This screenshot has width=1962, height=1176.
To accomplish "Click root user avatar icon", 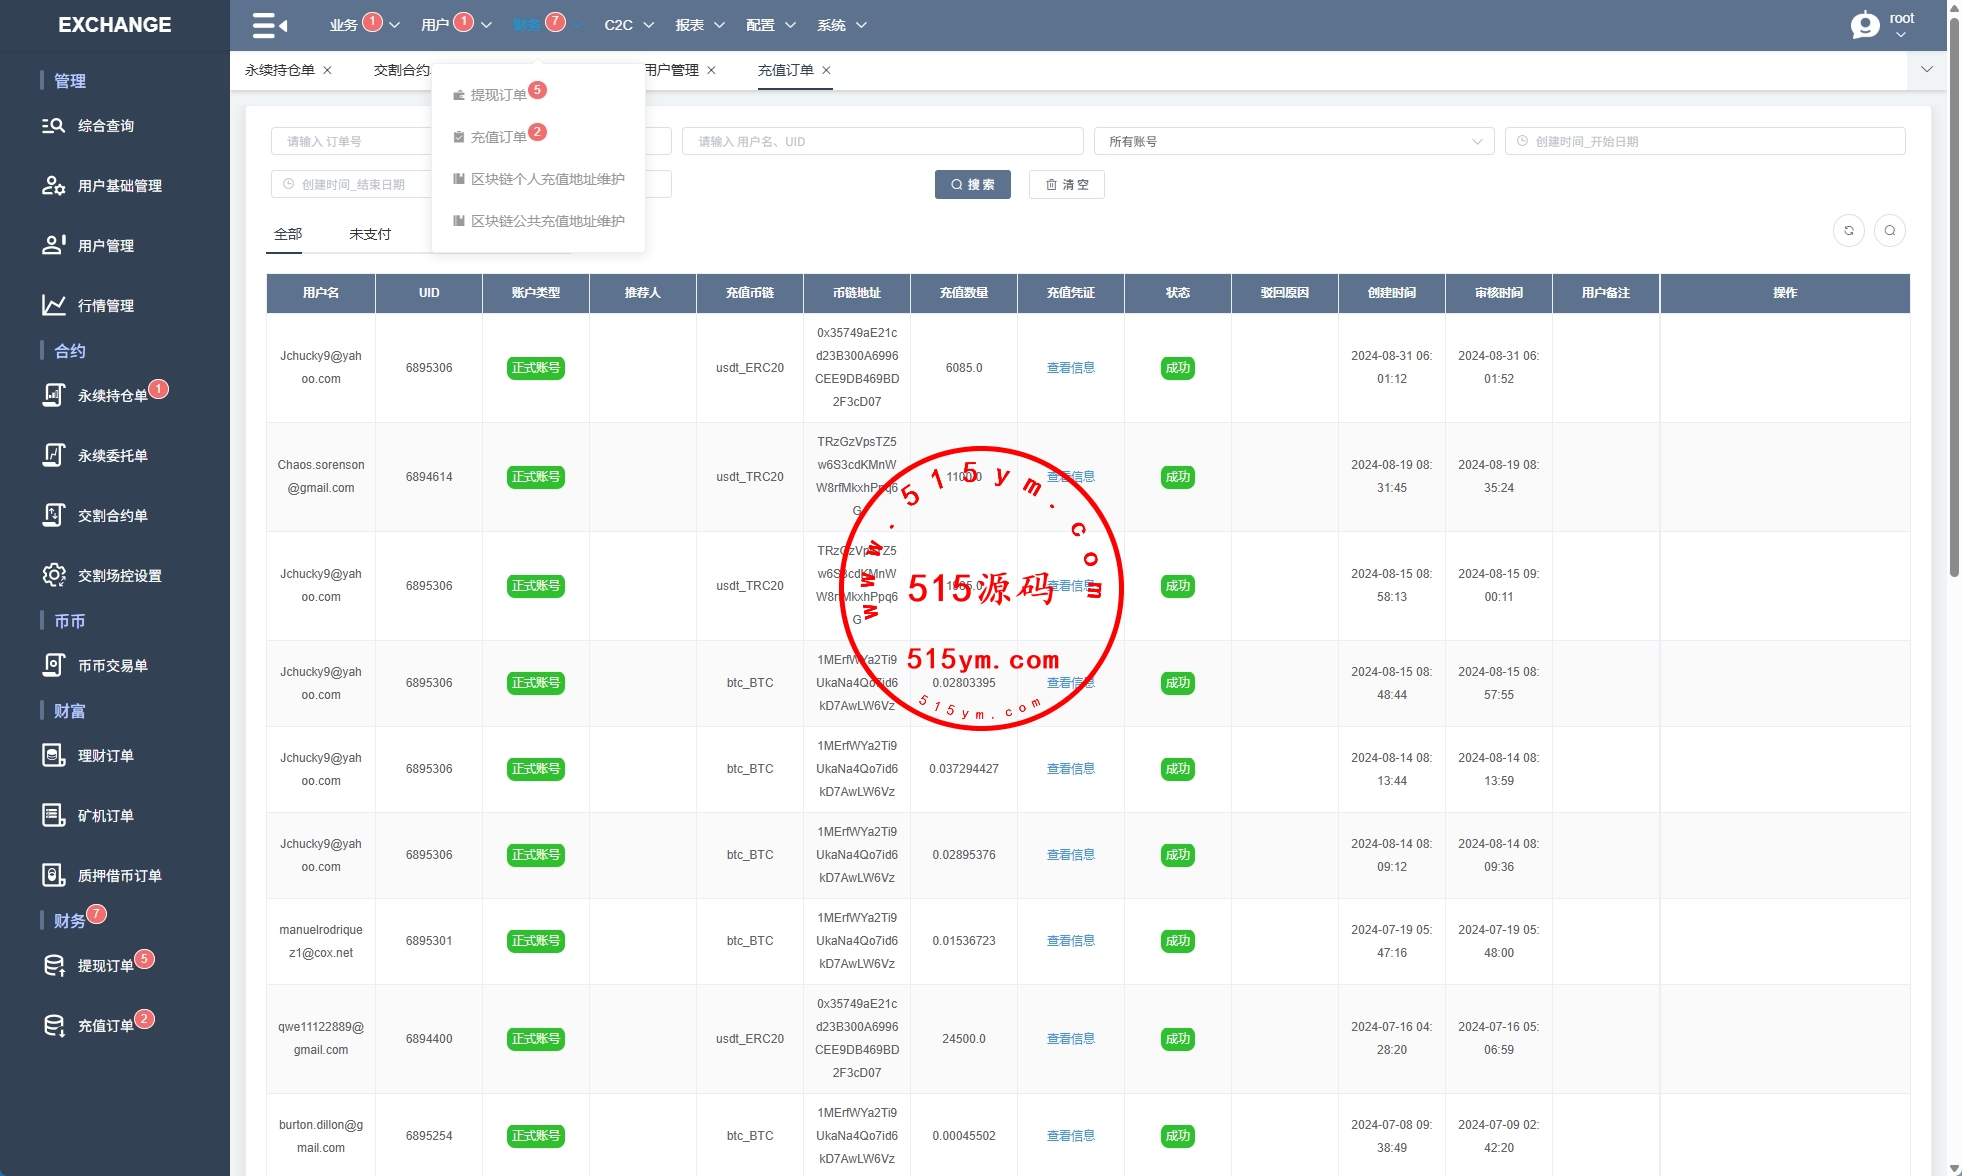I will (1864, 25).
